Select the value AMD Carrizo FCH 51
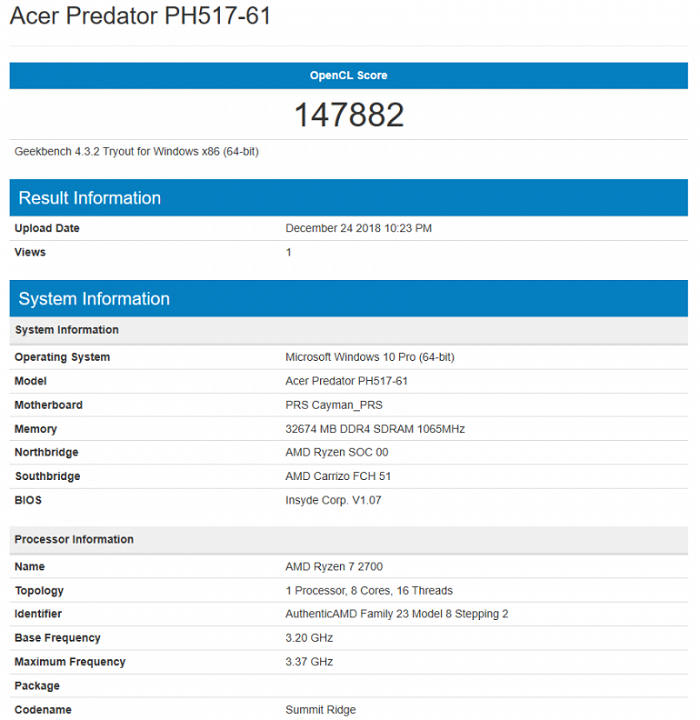Image resolution: width=700 pixels, height=720 pixels. (x=338, y=477)
